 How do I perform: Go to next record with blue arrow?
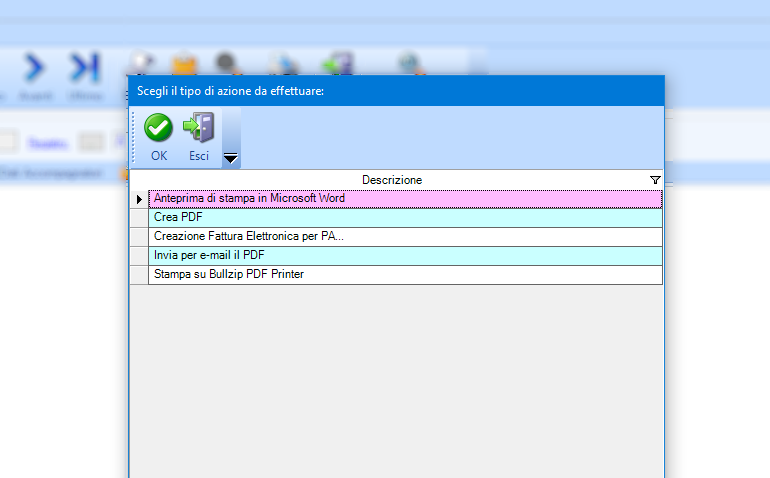click(x=35, y=68)
